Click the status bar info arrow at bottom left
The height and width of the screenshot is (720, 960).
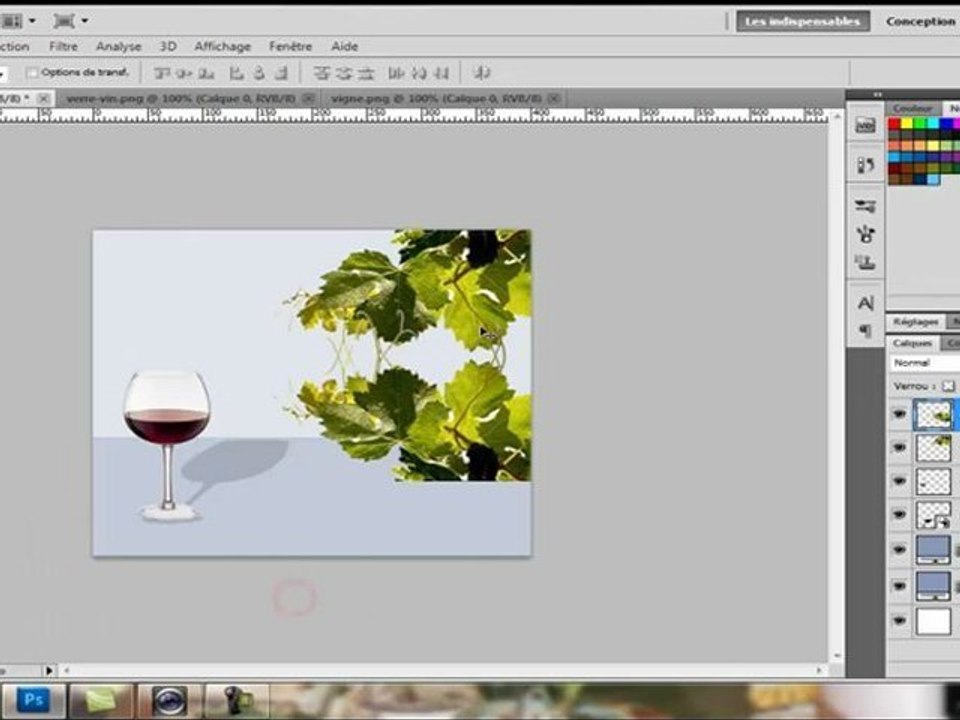pyautogui.click(x=49, y=670)
